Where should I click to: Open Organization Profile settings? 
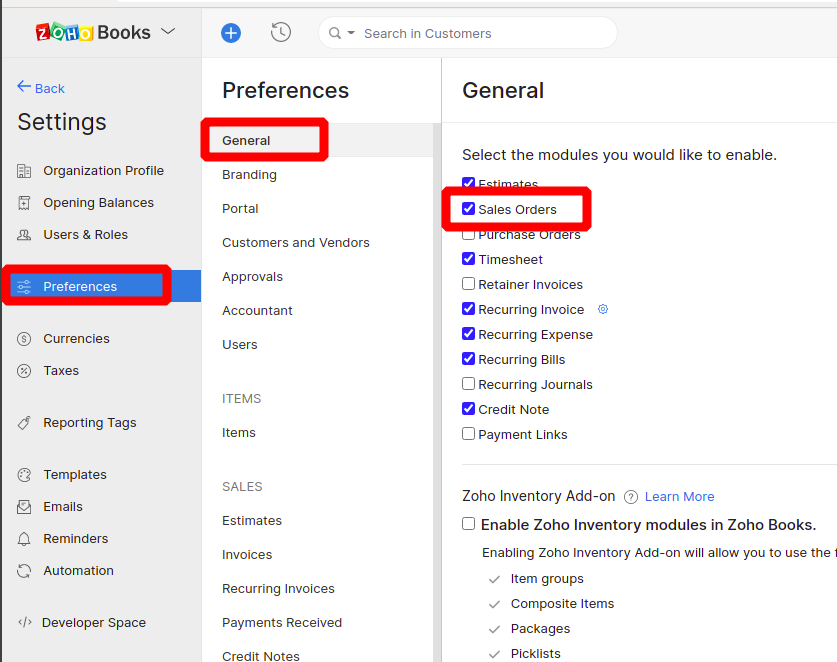click(x=104, y=171)
